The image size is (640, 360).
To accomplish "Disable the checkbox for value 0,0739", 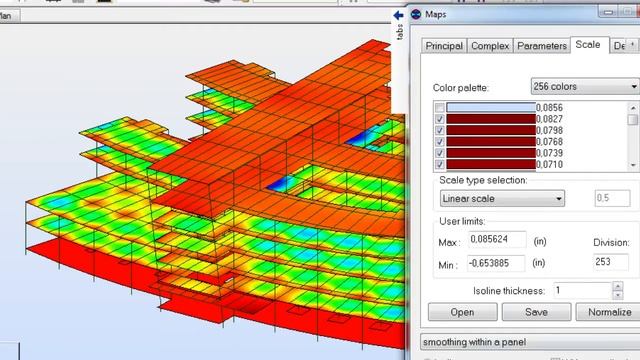I will coord(440,153).
